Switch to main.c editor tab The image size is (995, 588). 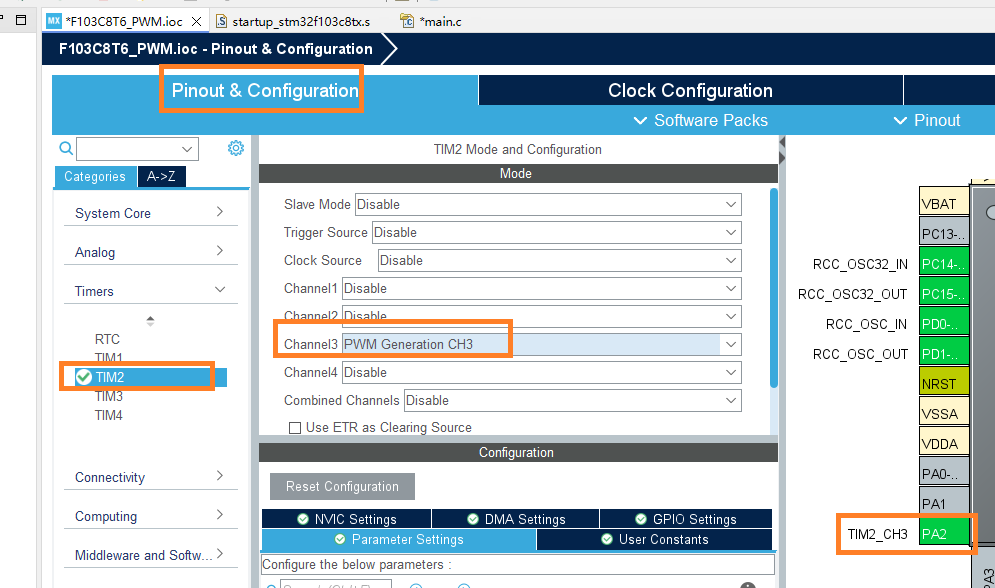pyautogui.click(x=431, y=22)
